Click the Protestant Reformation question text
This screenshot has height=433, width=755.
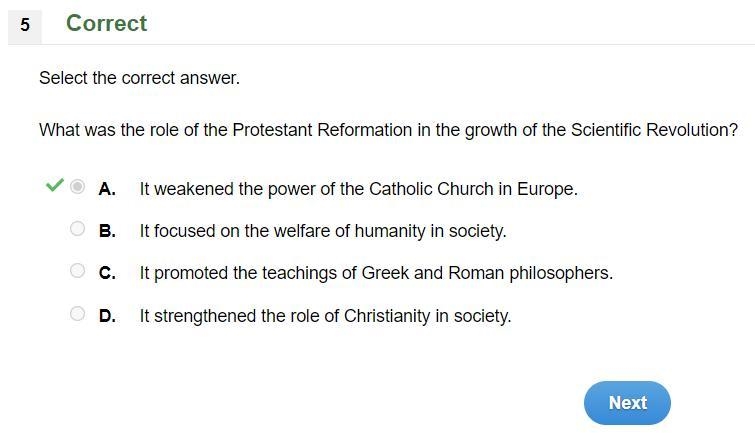(388, 130)
